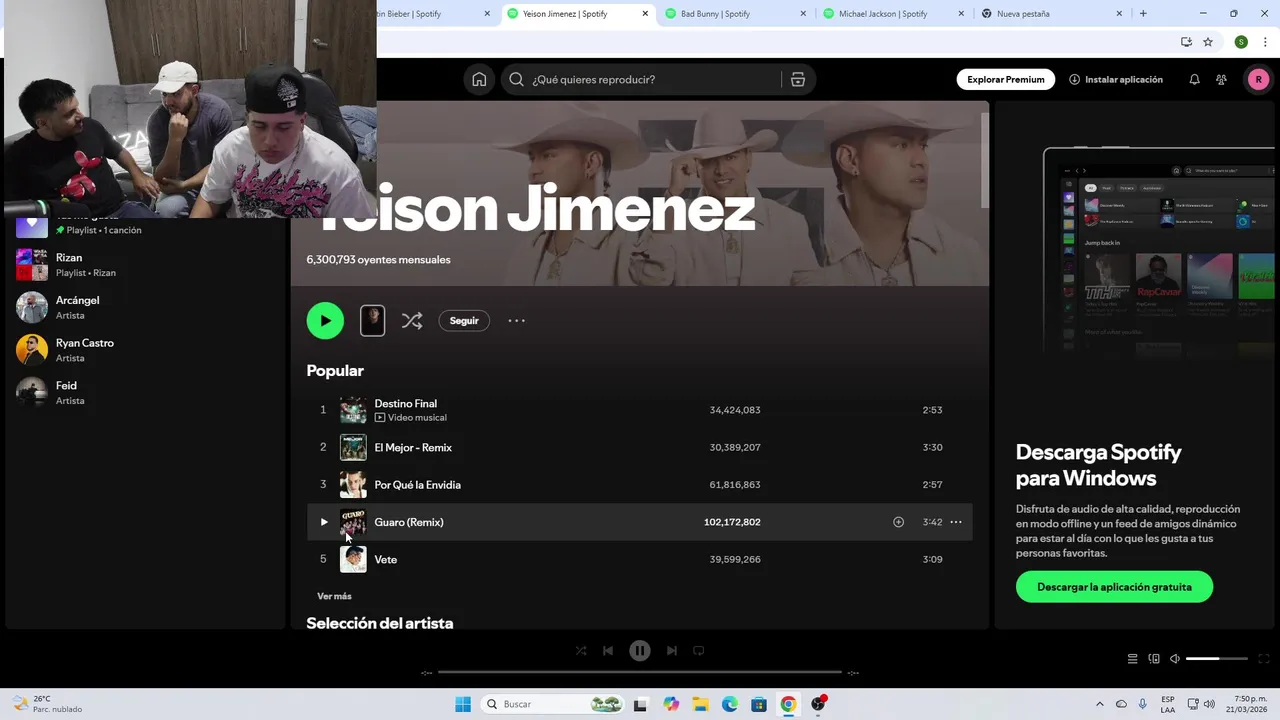
Task: Open Copilot from the taskbar
Action: (x=671, y=704)
